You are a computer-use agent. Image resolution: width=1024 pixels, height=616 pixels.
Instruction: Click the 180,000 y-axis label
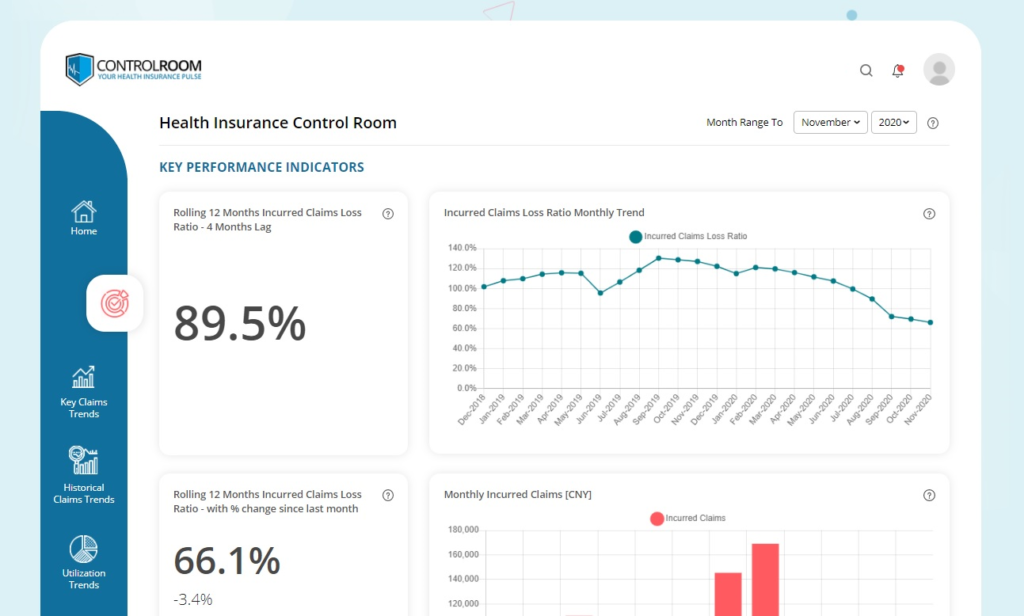(x=464, y=530)
